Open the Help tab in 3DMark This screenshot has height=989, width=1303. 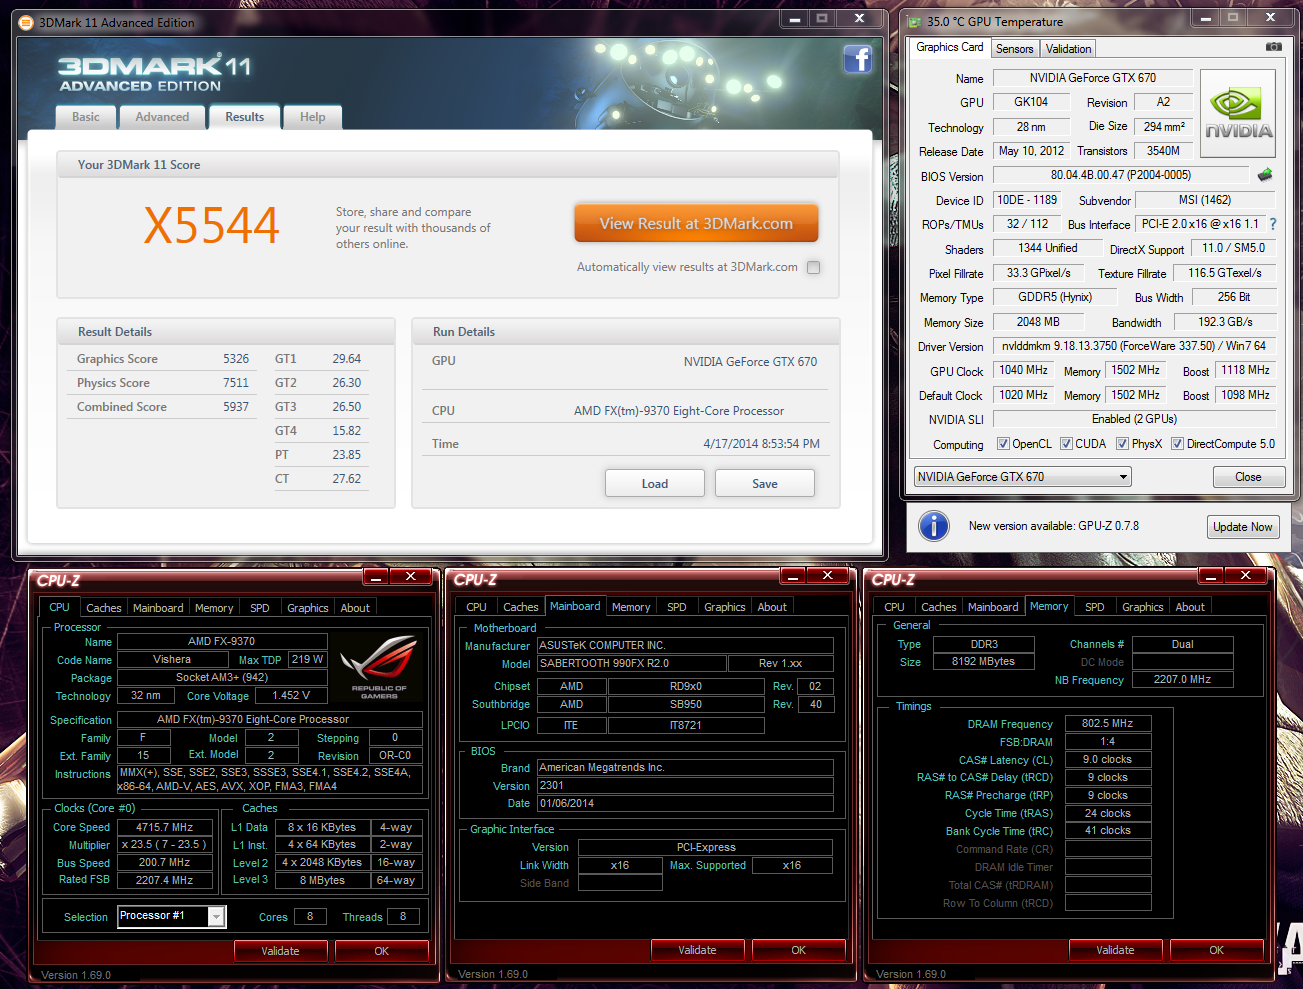click(313, 117)
